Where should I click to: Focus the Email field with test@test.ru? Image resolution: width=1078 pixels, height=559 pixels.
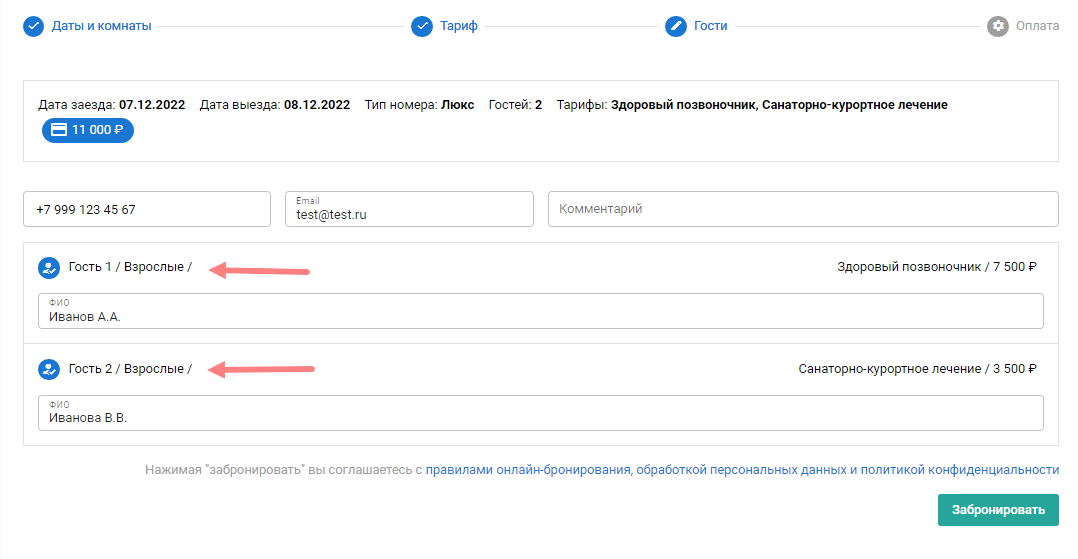(409, 209)
